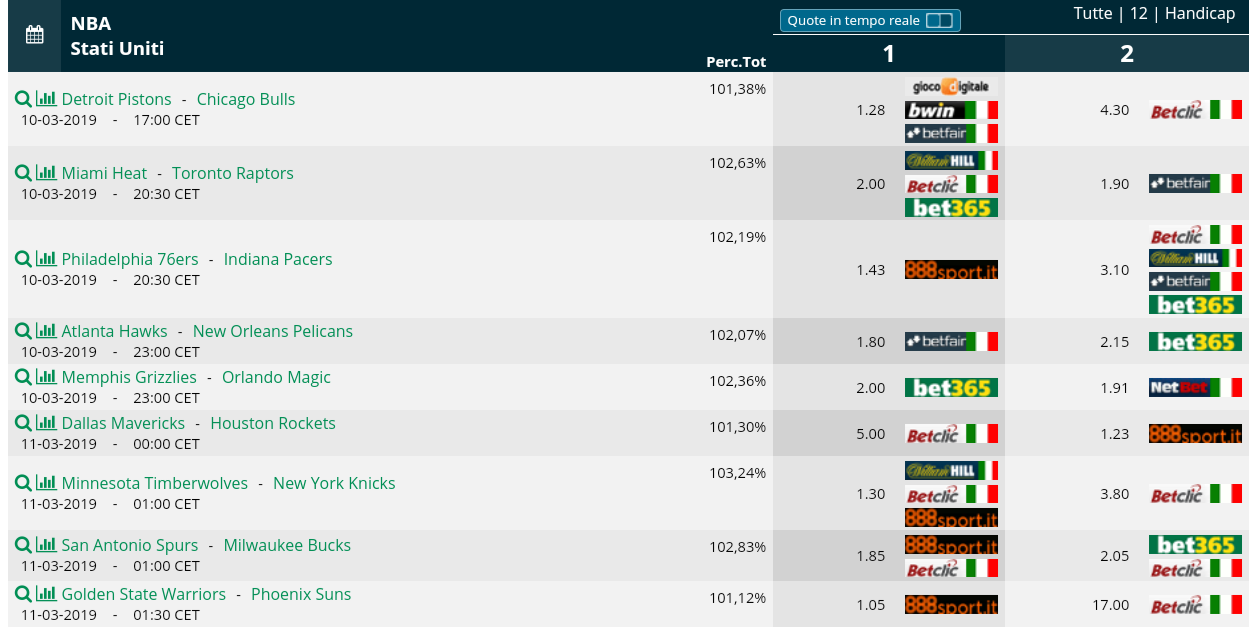Image resolution: width=1249 pixels, height=627 pixels.
Task: Open Indiana Pacers team link
Action: (x=278, y=259)
